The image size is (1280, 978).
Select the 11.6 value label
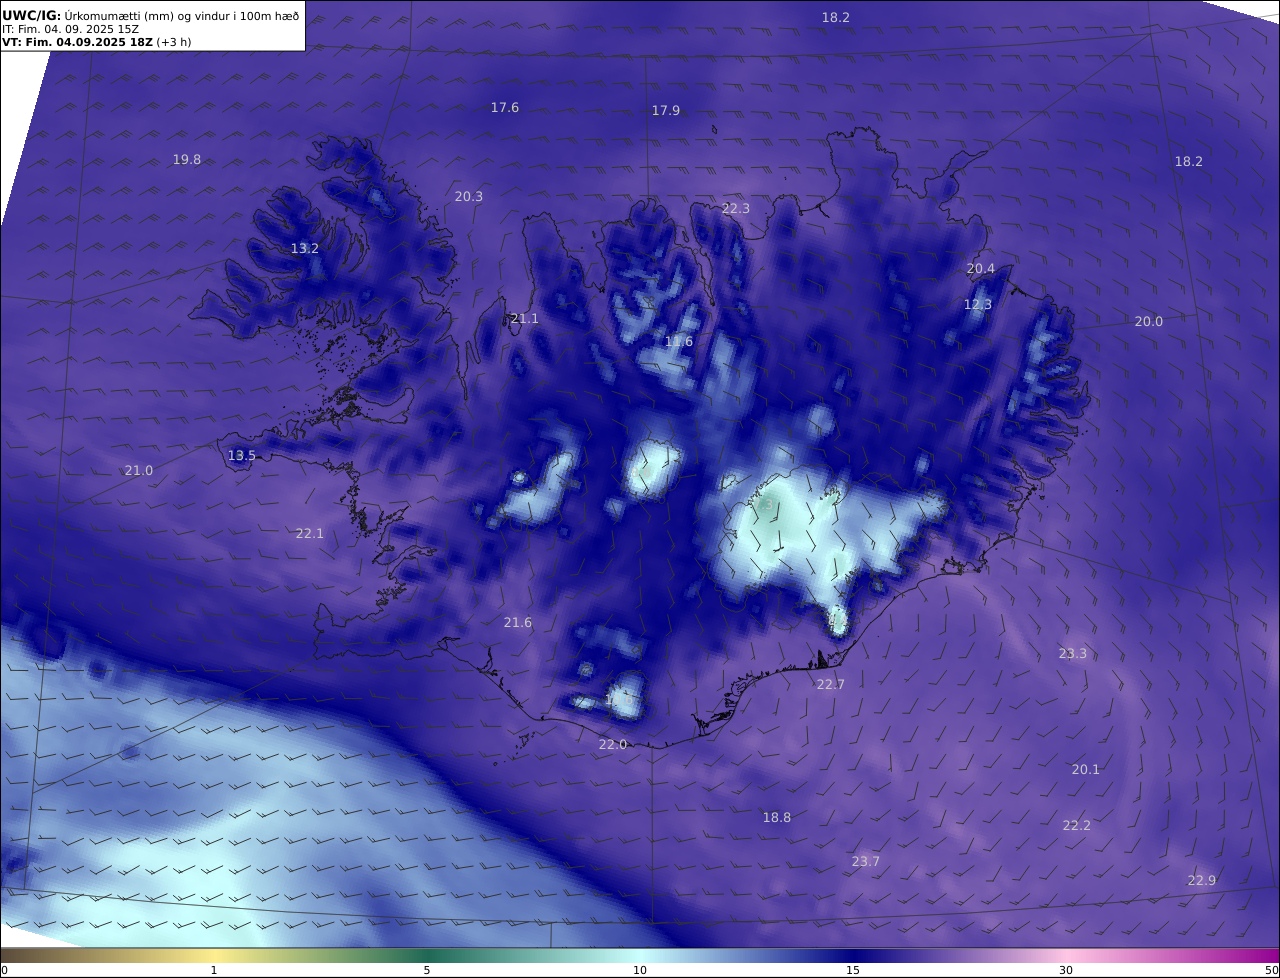pos(679,341)
